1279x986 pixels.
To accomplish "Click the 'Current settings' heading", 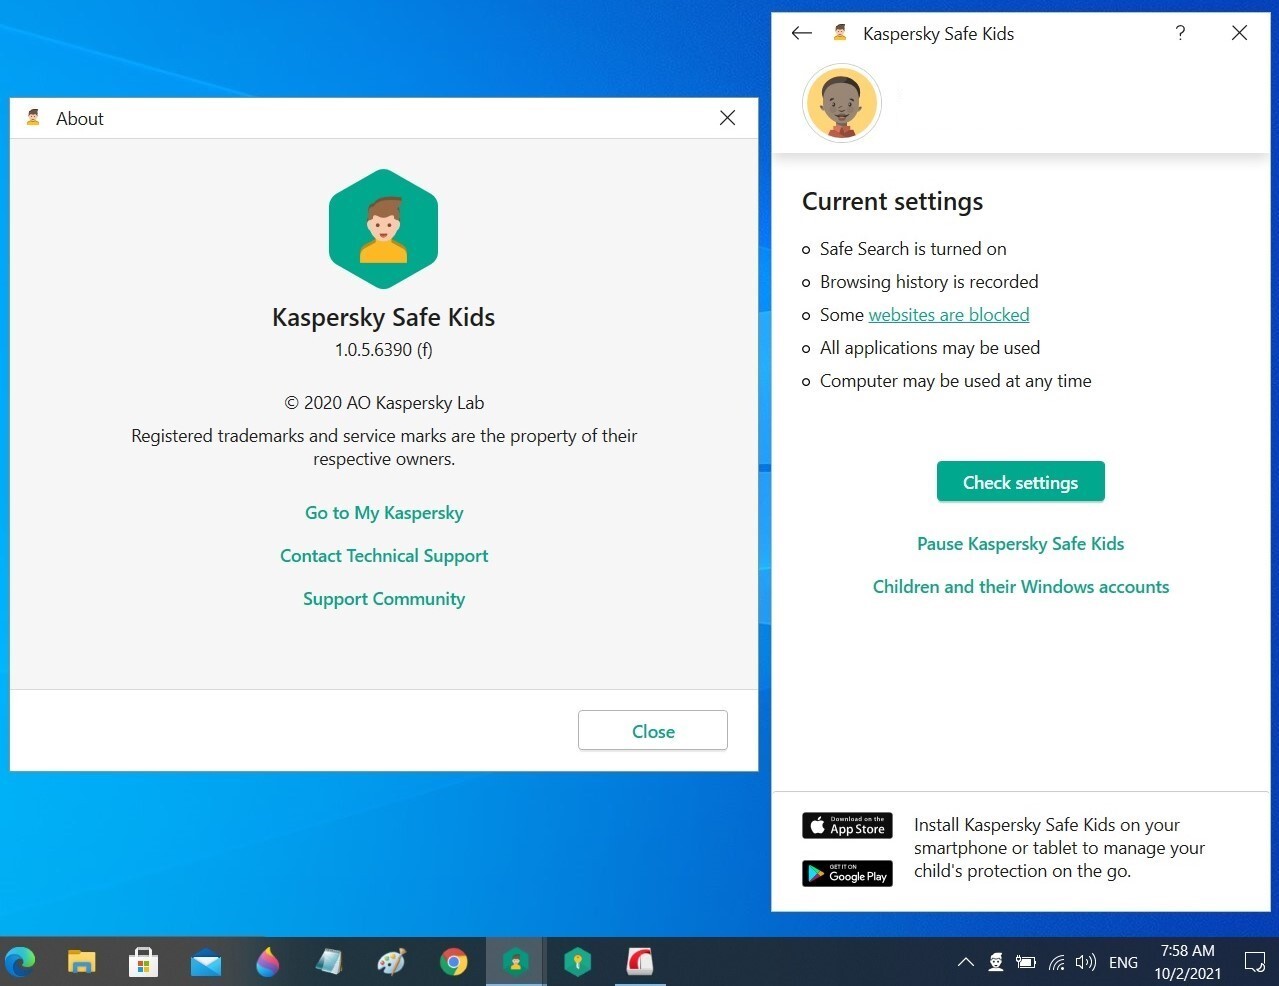I will 893,202.
